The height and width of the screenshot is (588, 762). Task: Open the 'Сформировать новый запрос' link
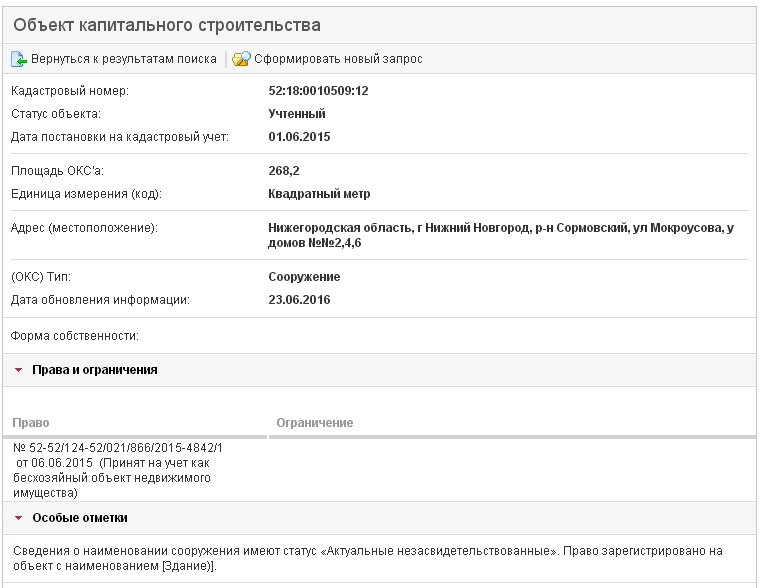click(x=337, y=59)
